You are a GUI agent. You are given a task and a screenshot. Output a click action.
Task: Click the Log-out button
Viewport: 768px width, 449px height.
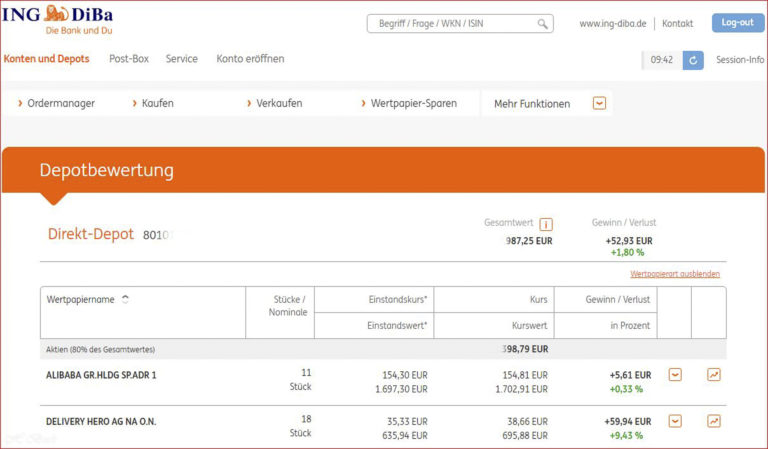[738, 23]
